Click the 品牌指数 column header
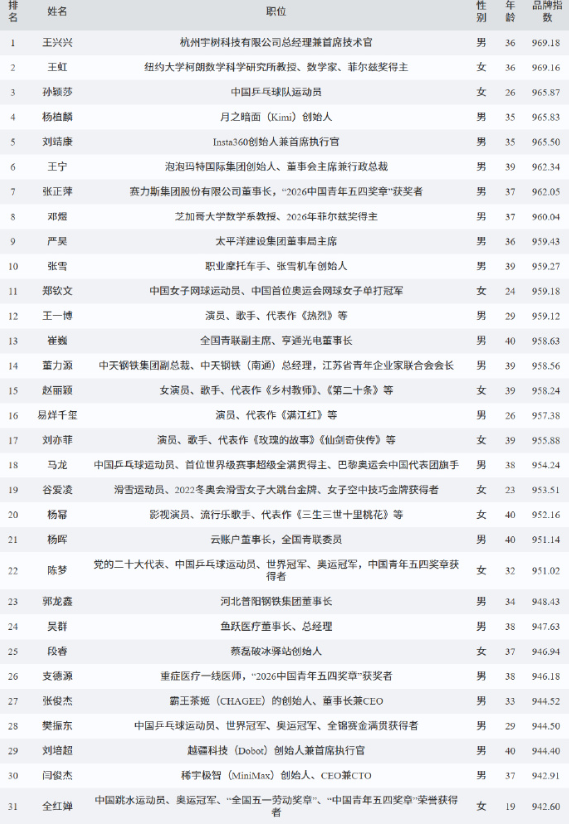 tap(546, 11)
